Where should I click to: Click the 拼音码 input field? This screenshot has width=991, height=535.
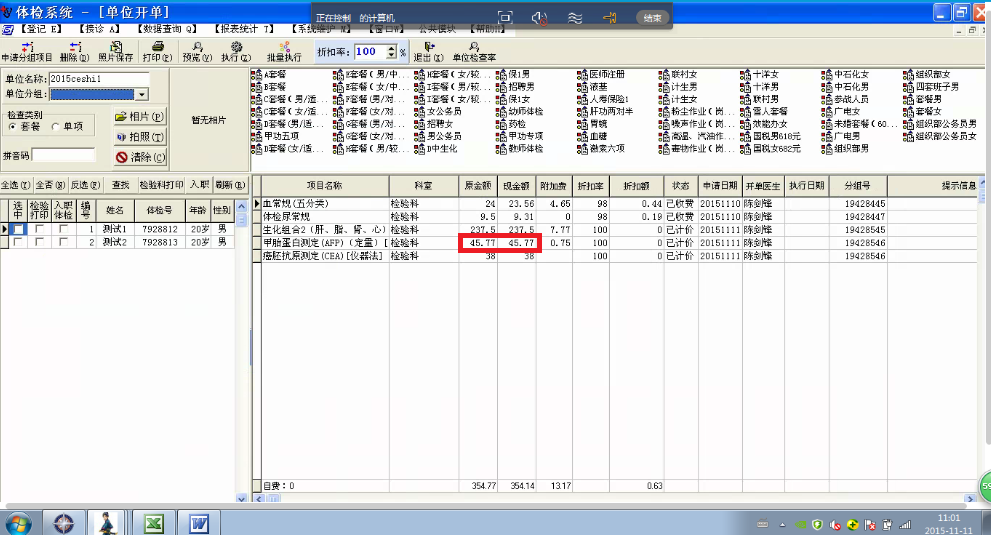64,155
